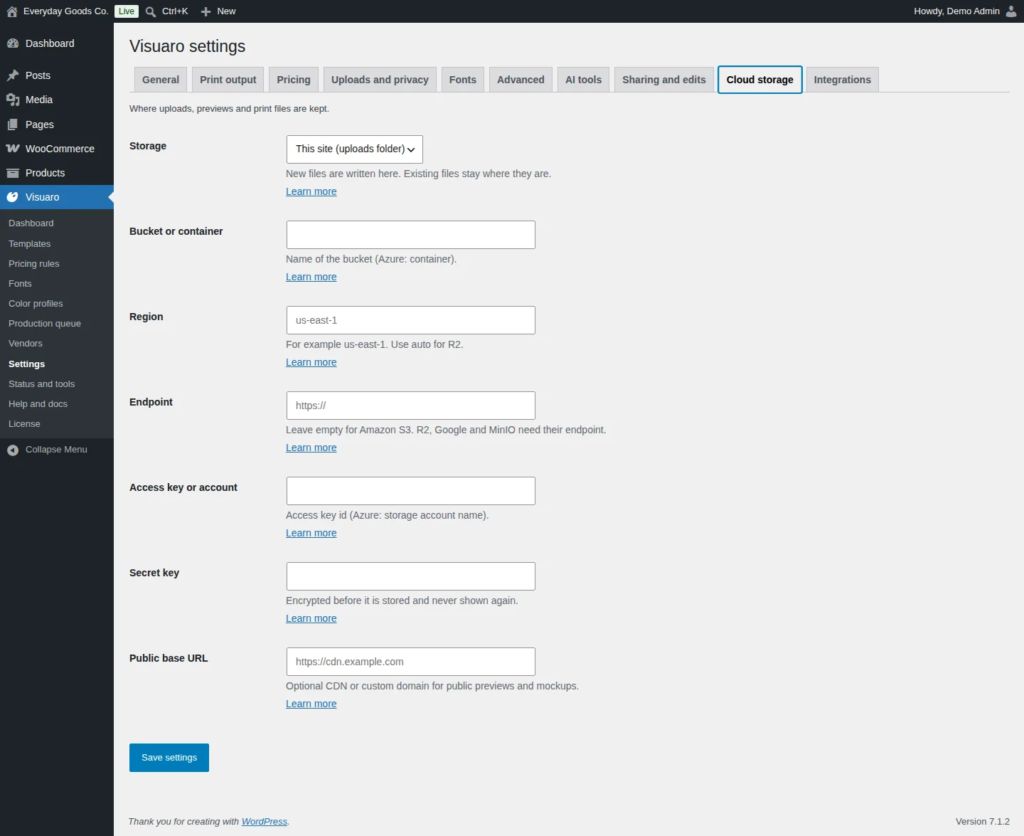Image resolution: width=1024 pixels, height=836 pixels.
Task: Click the Collapse Menu arrow icon
Action: pos(12,450)
